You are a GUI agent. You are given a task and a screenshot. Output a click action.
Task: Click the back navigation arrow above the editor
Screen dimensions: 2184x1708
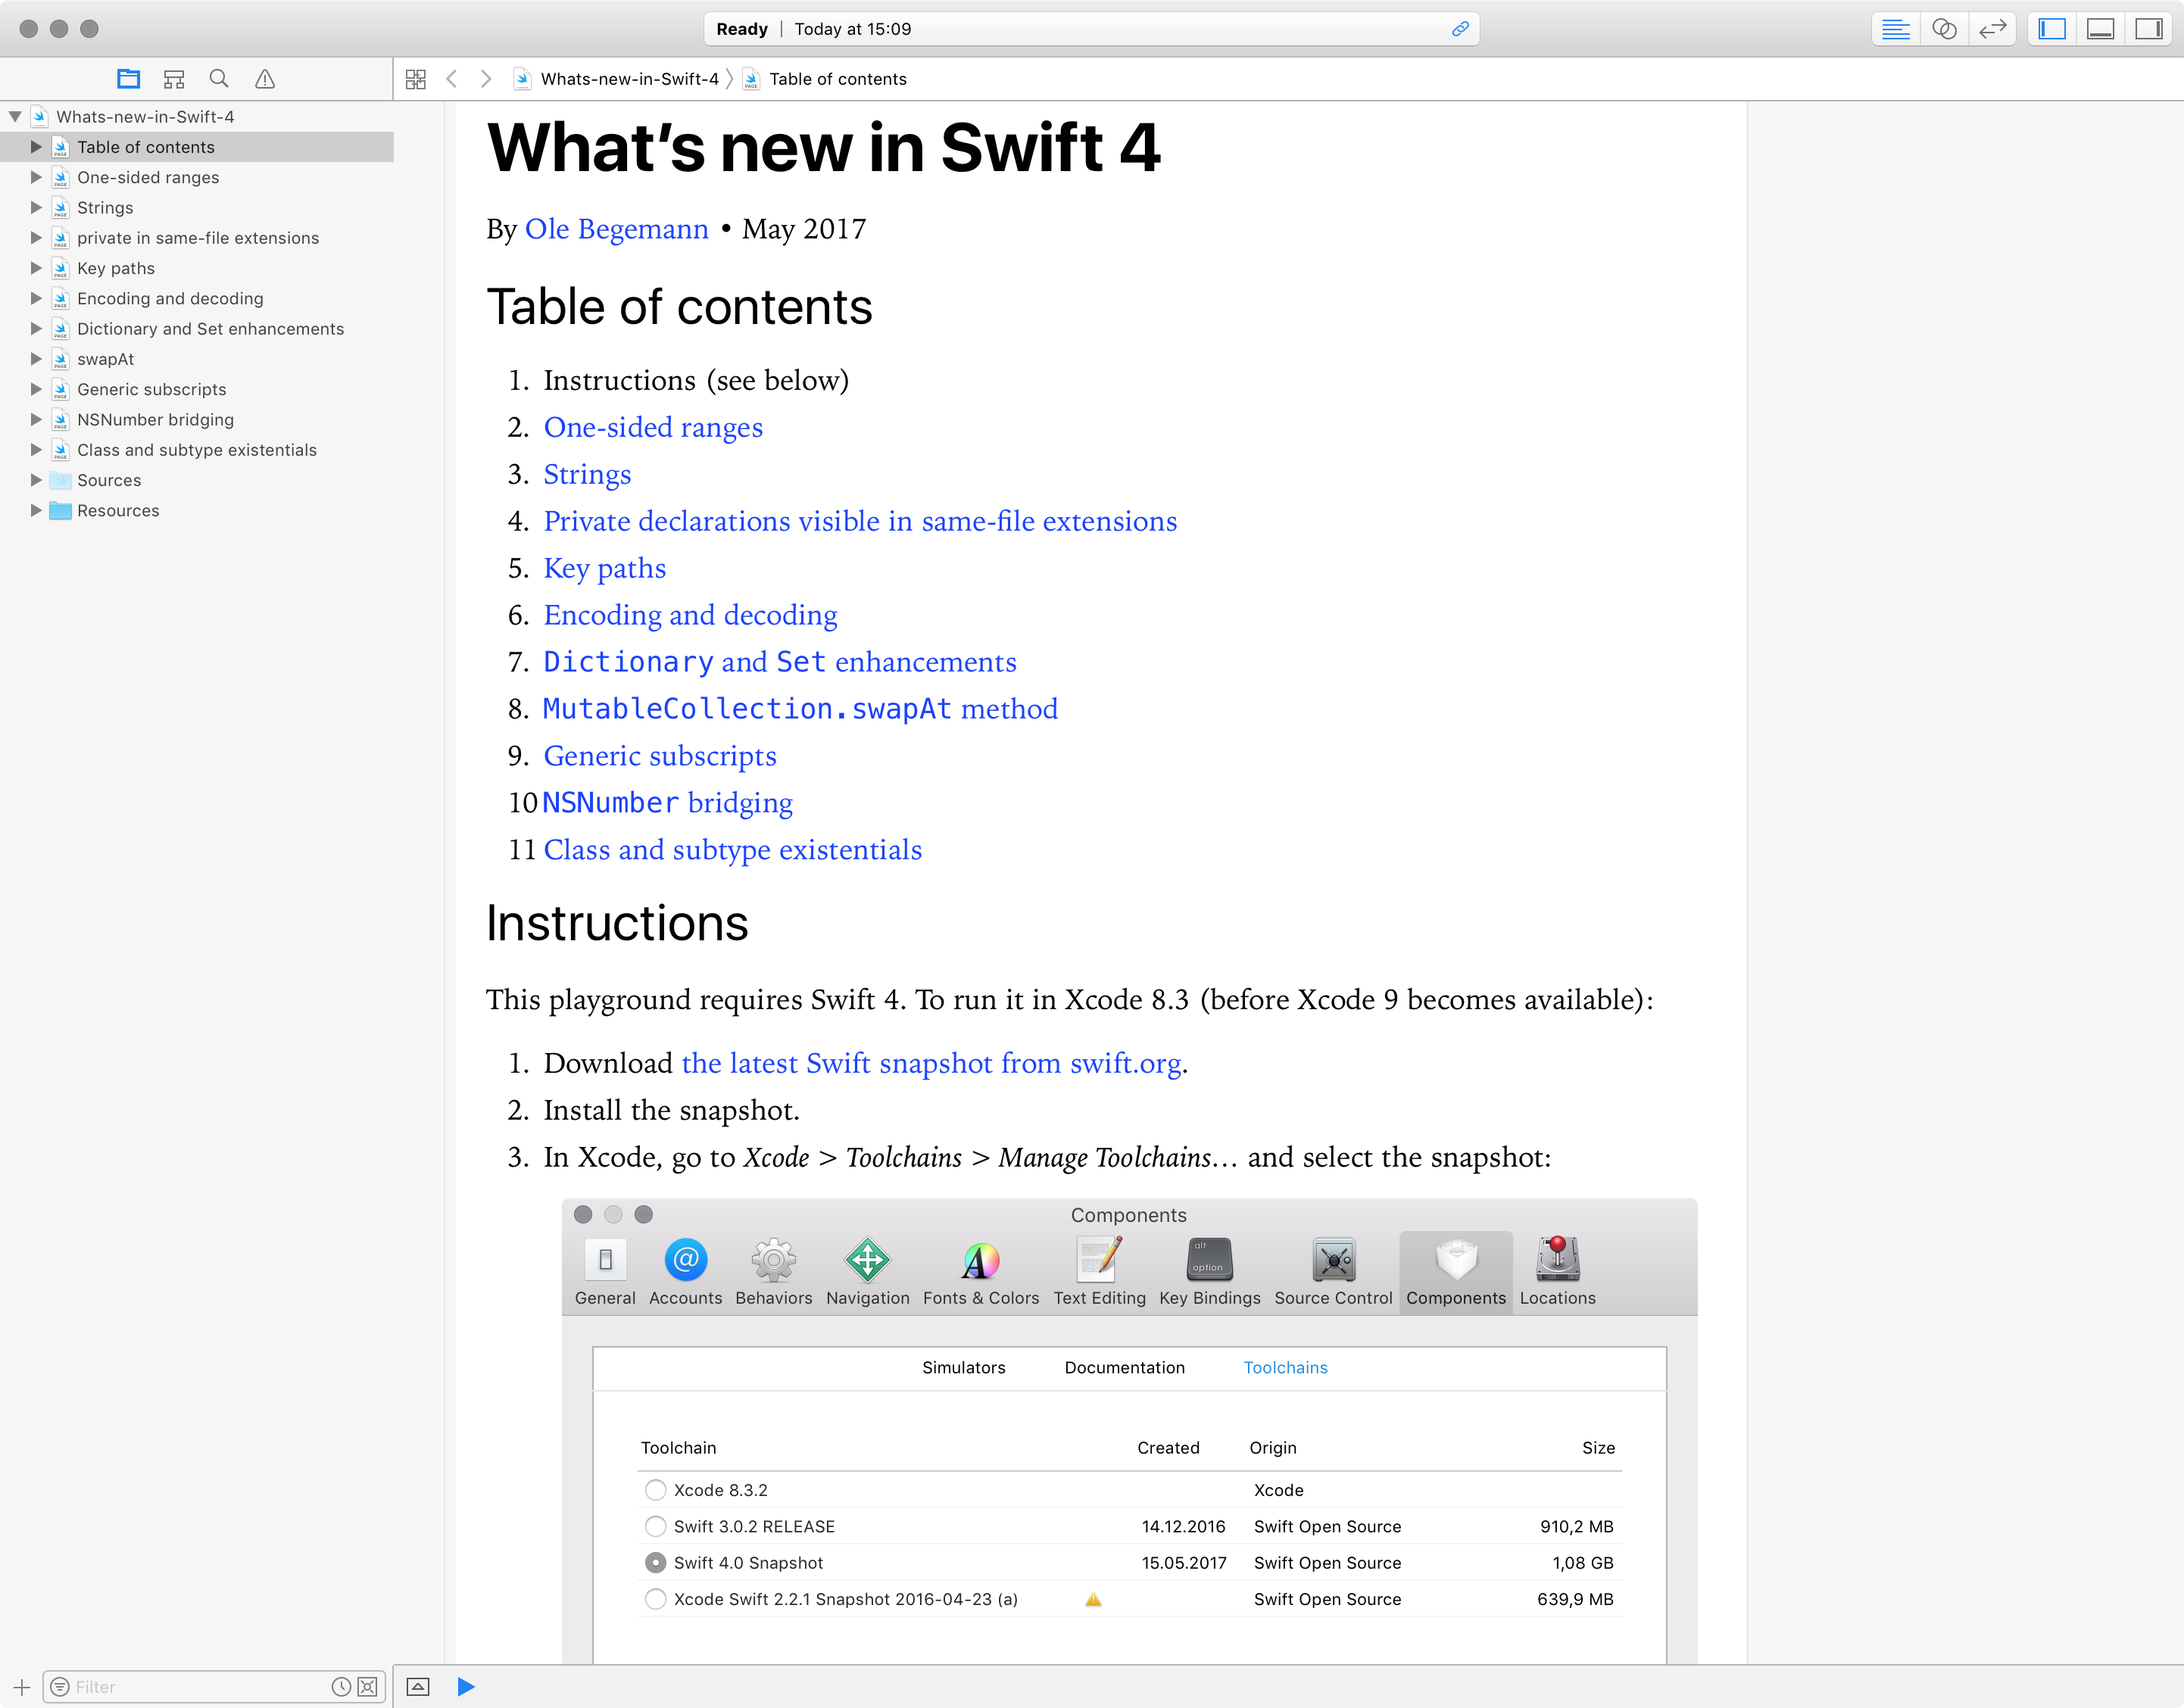452,78
